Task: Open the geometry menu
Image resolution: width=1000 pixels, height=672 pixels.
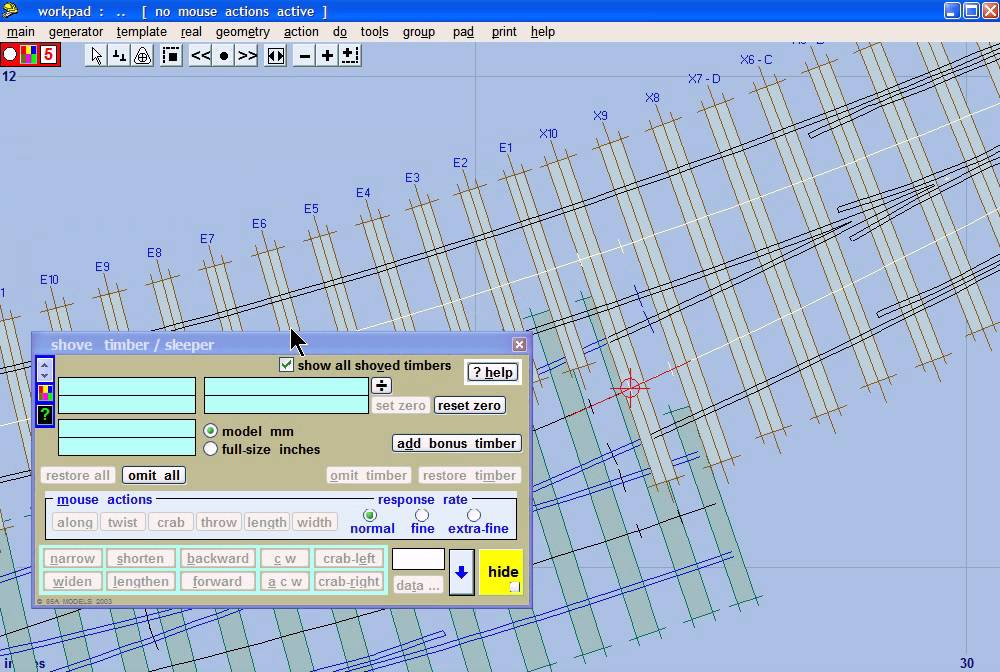Action: click(242, 32)
